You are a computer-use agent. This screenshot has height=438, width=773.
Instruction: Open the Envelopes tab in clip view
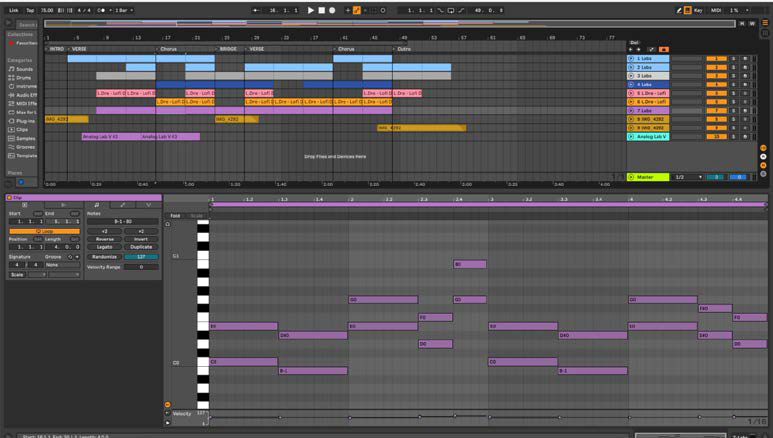(x=122, y=205)
